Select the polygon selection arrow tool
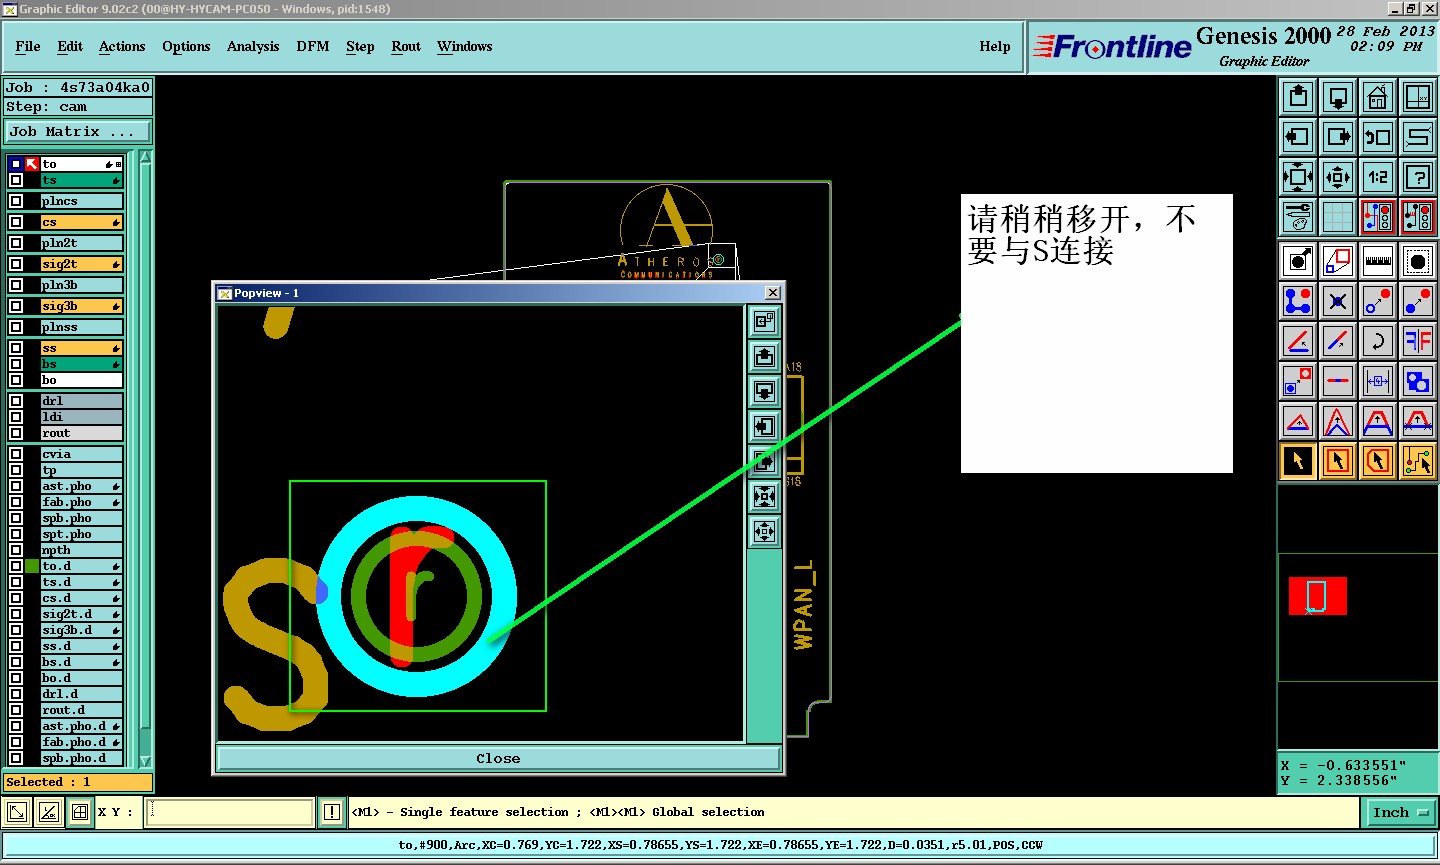1440x865 pixels. pos(1378,461)
